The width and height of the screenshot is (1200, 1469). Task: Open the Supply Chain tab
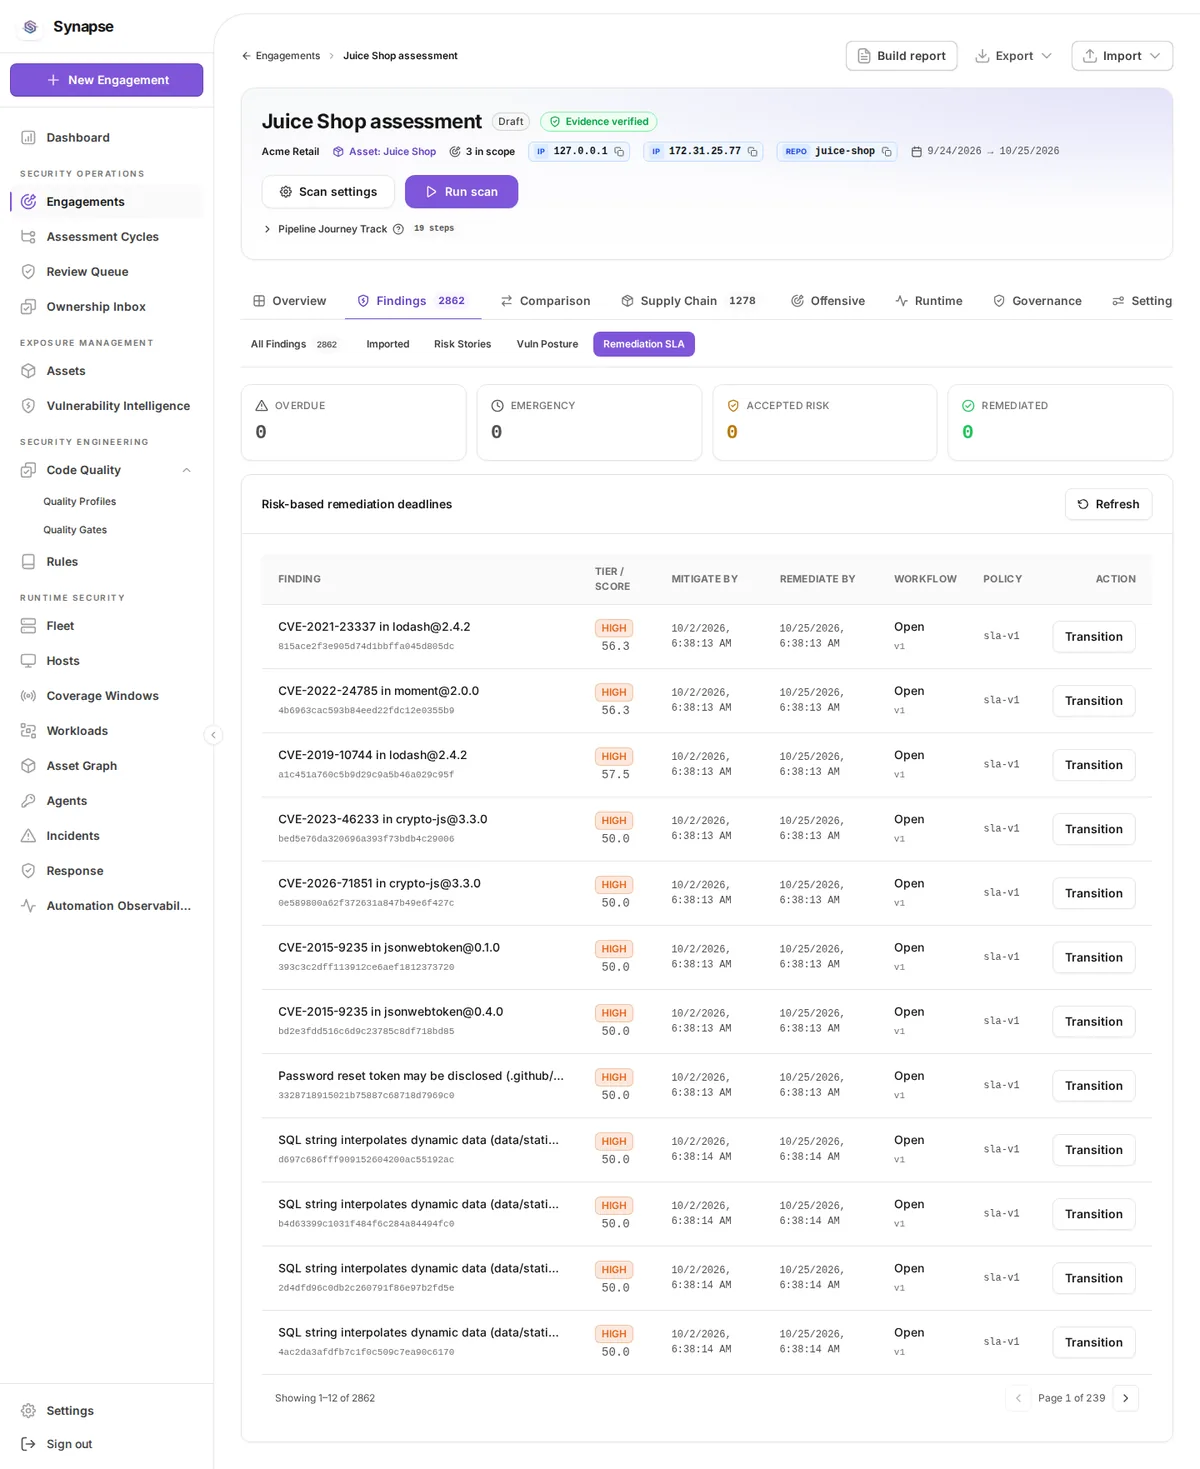pyautogui.click(x=688, y=301)
